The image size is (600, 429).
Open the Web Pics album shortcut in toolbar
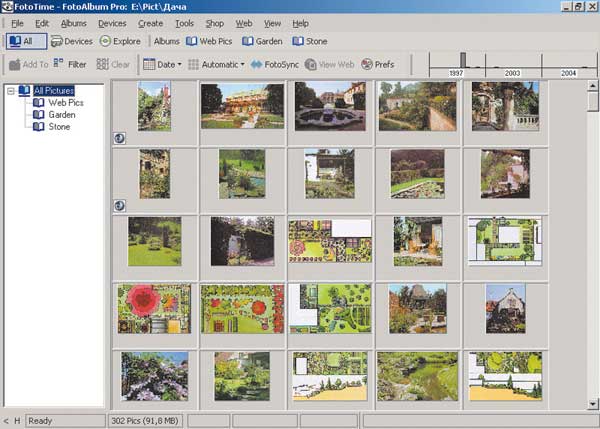209,41
